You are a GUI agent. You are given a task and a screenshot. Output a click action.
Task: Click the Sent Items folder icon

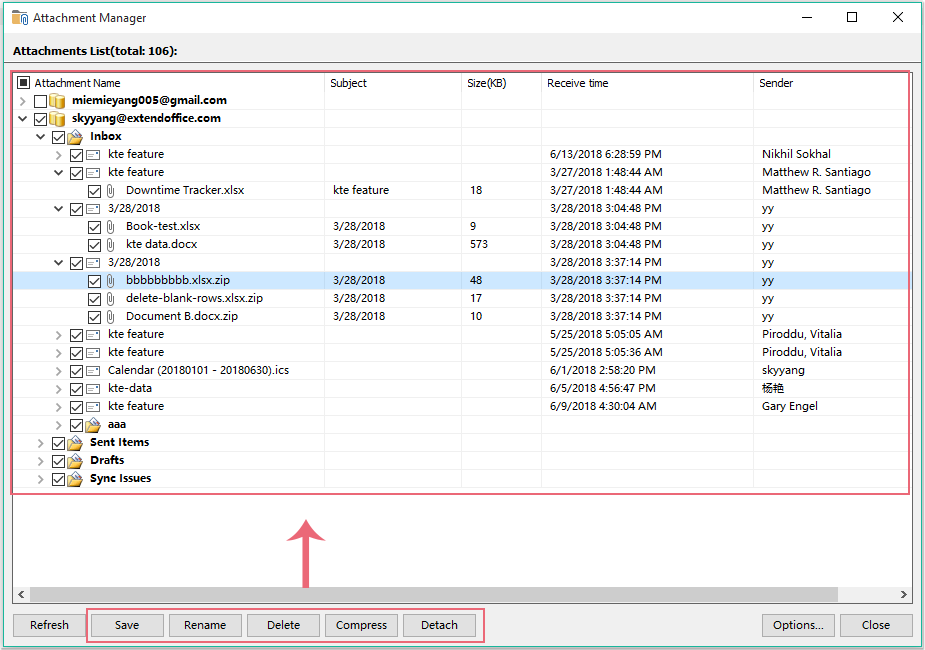click(75, 443)
